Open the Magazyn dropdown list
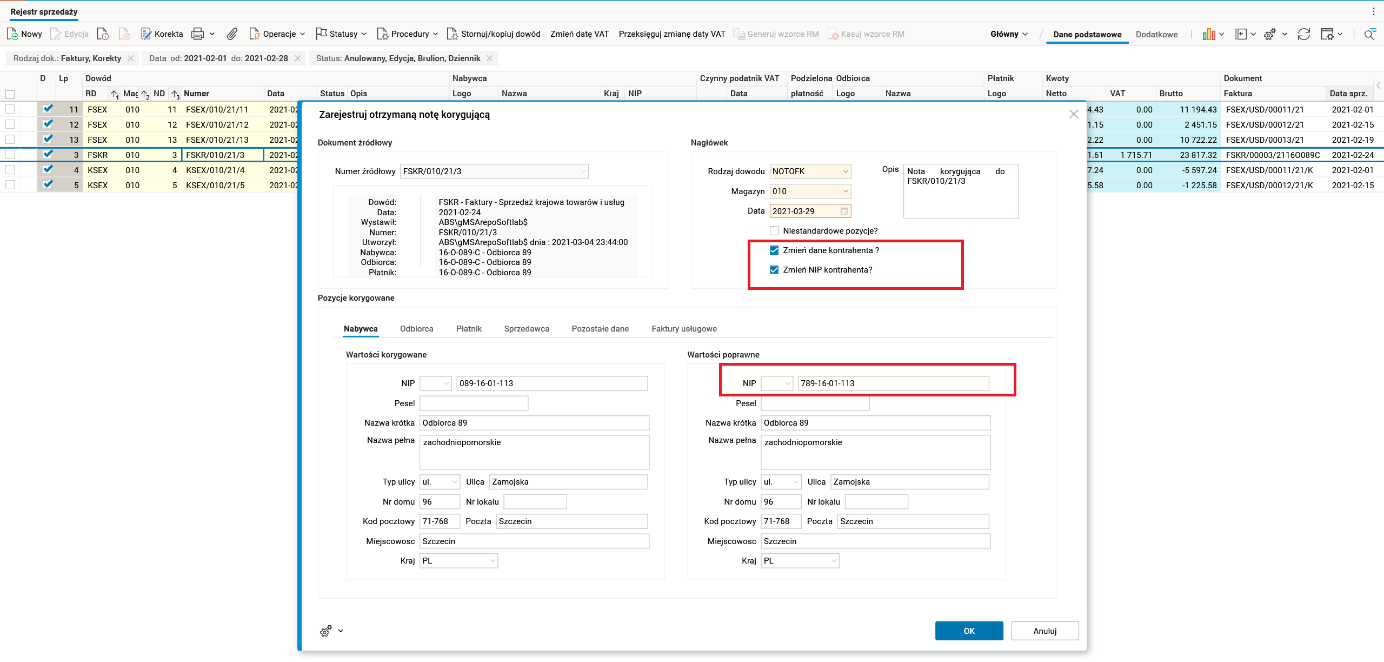The image size is (1384, 662). 845,191
